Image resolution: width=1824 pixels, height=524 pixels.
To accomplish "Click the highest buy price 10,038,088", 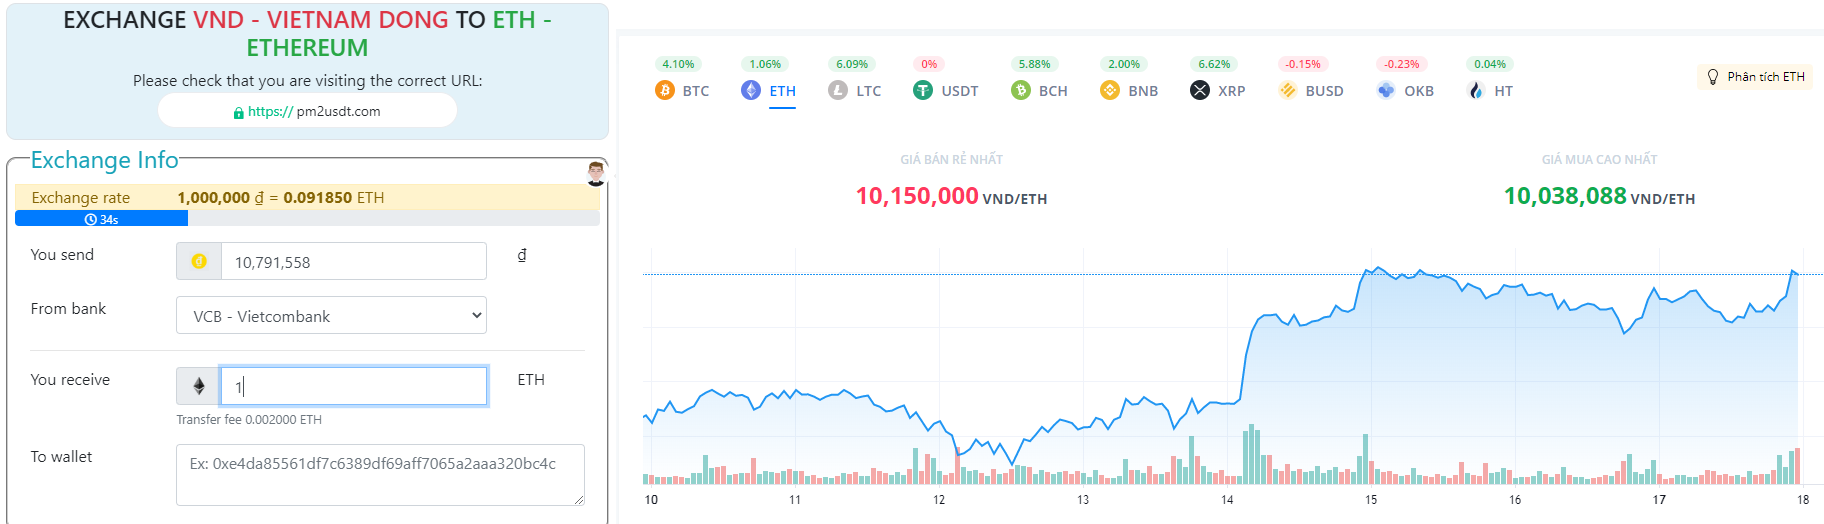I will pos(1565,196).
